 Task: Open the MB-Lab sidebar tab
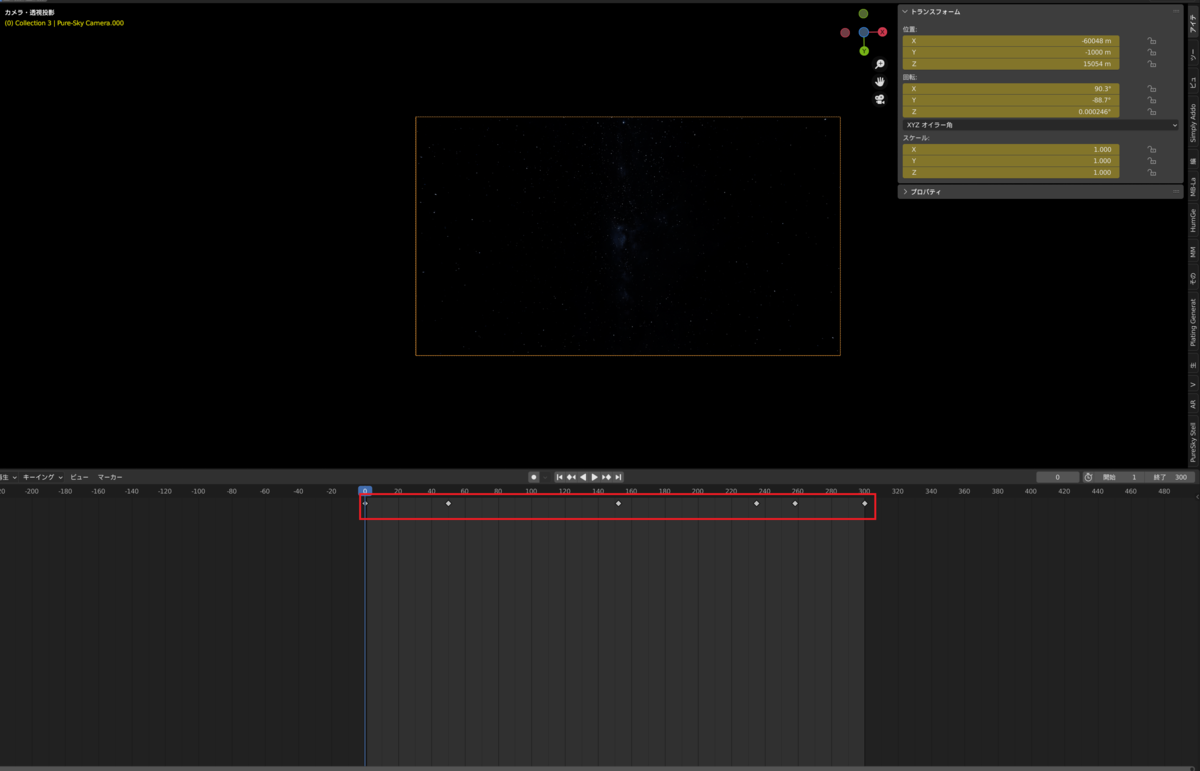tap(1192, 186)
